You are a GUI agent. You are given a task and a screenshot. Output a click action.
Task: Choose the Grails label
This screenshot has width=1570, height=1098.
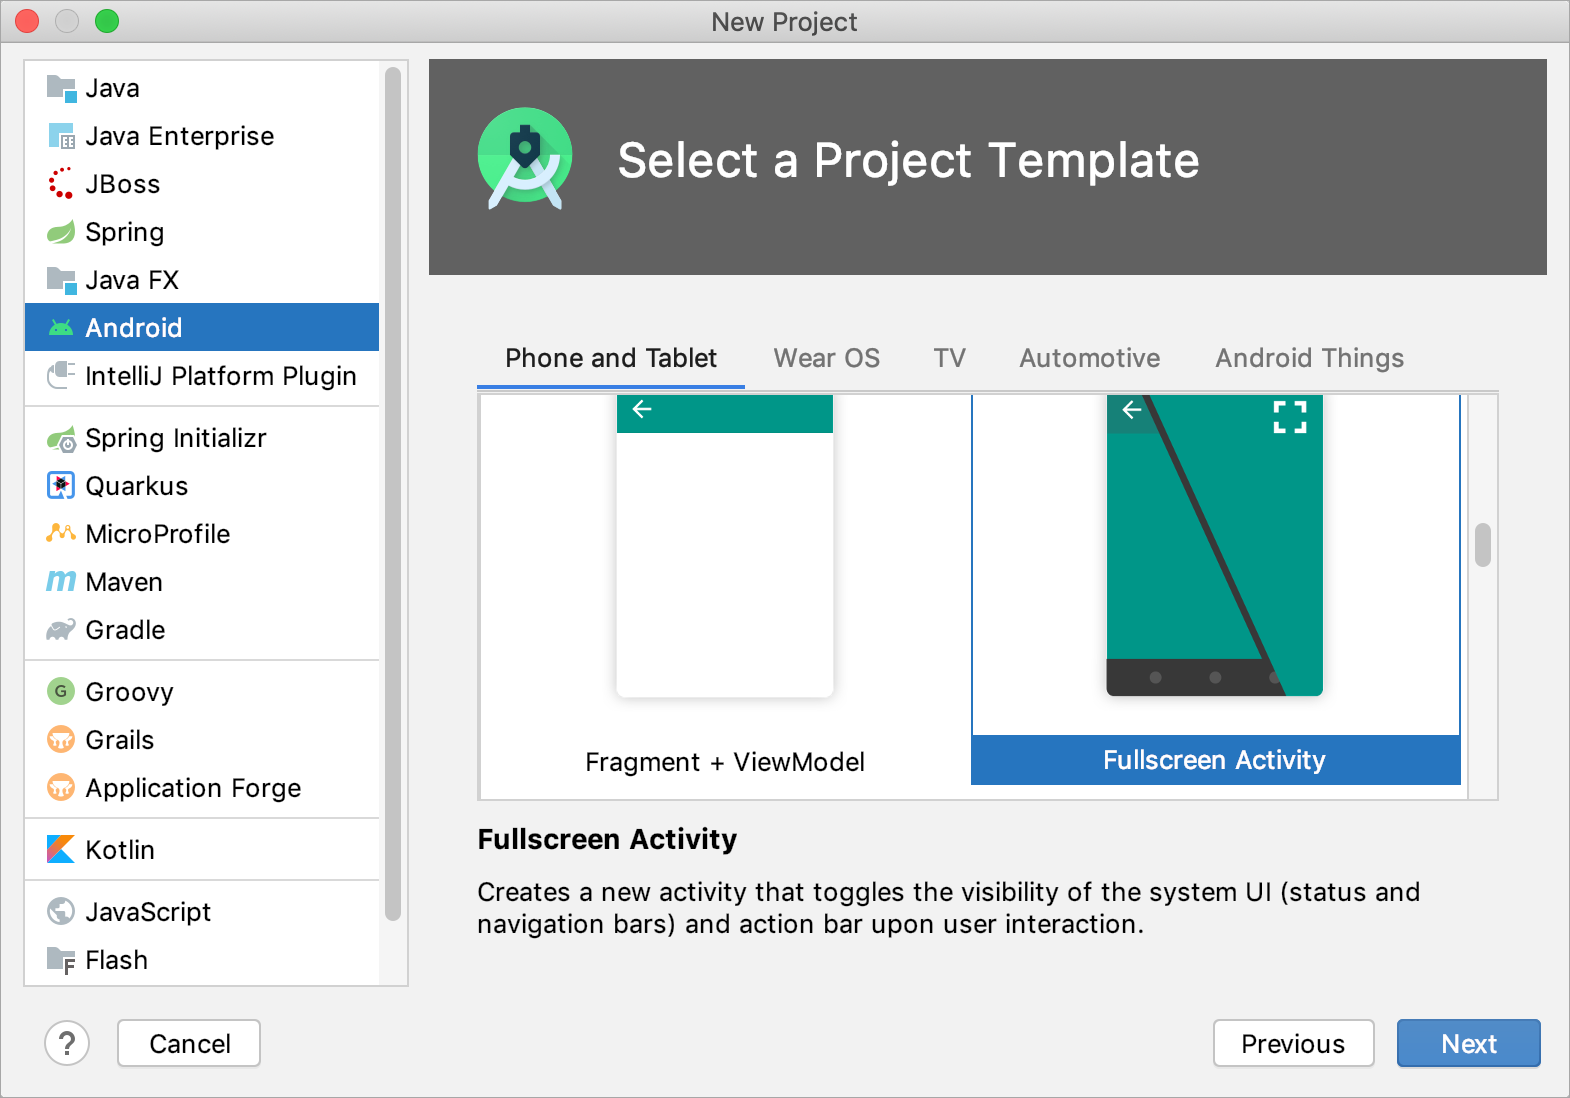coord(120,740)
